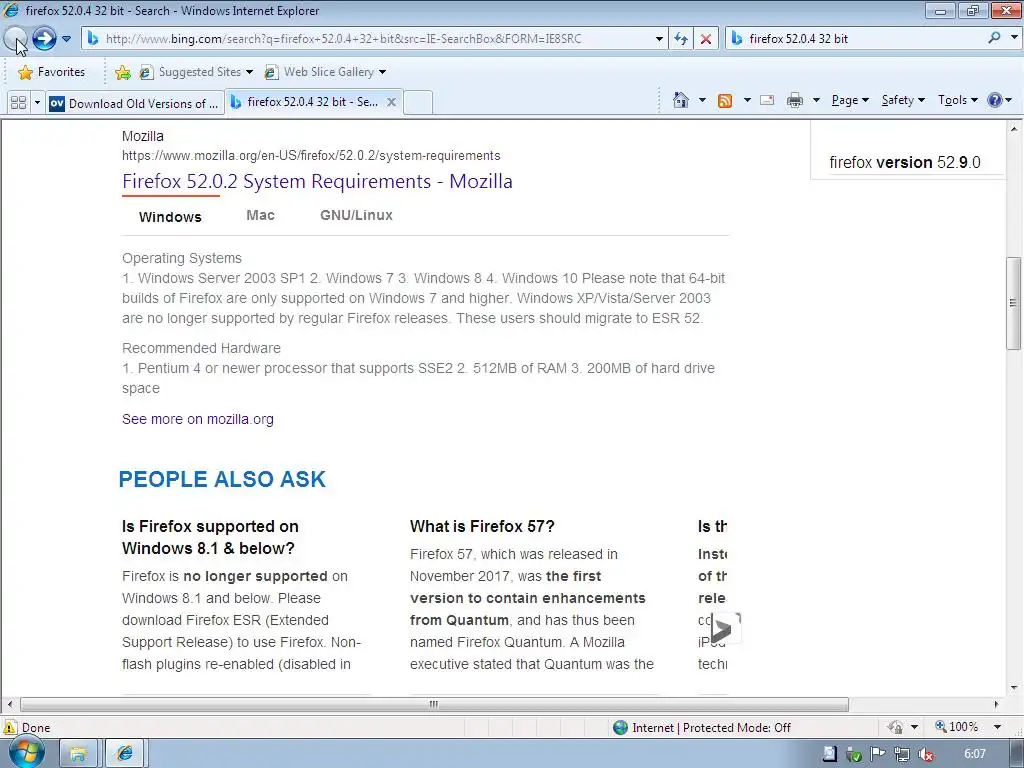Click the network connection tray icon
This screenshot has height=768, width=1024.
click(901, 754)
